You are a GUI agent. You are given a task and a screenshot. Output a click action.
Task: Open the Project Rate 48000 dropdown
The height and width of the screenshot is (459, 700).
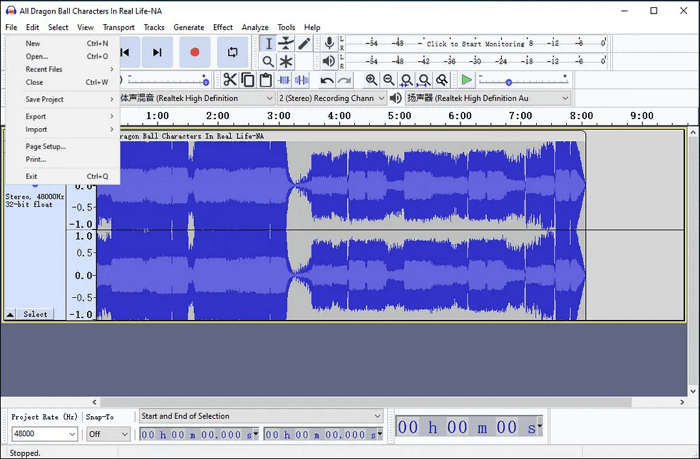point(45,434)
